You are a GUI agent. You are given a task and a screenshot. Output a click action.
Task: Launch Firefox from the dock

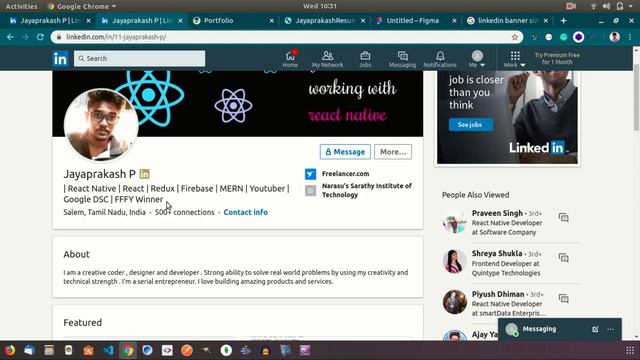10,351
